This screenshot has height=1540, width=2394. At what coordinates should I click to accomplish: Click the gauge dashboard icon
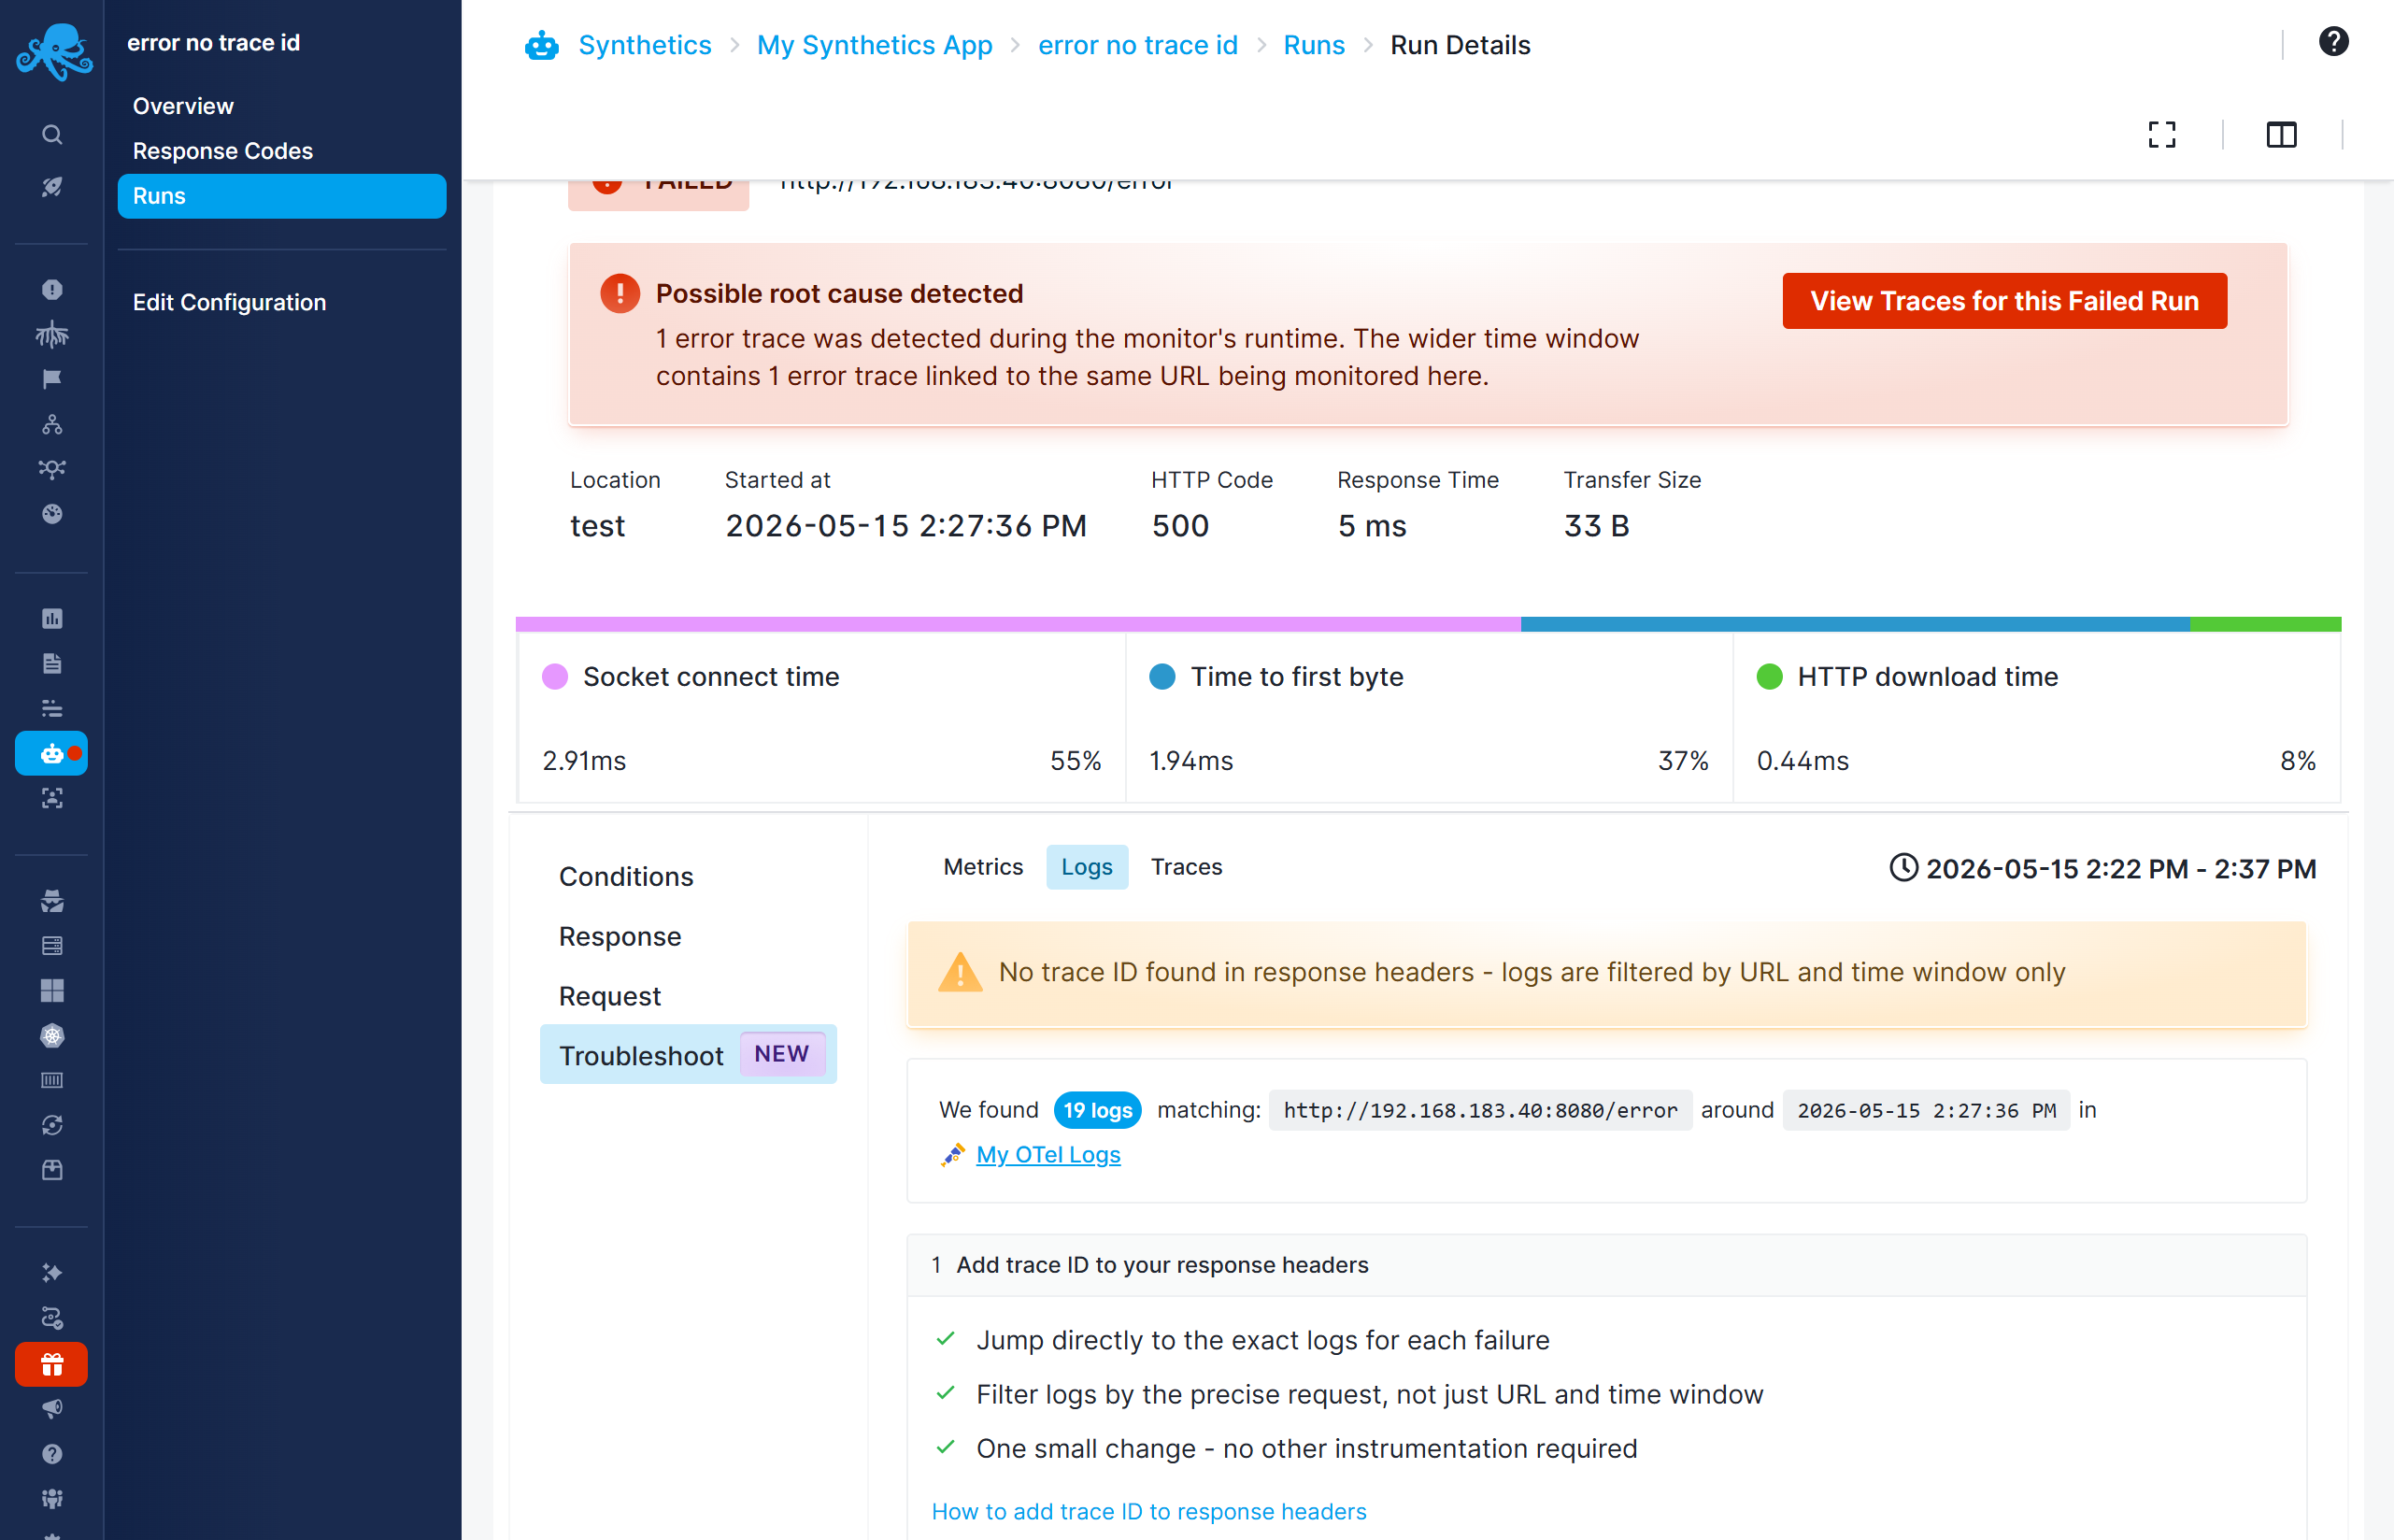tap(52, 514)
